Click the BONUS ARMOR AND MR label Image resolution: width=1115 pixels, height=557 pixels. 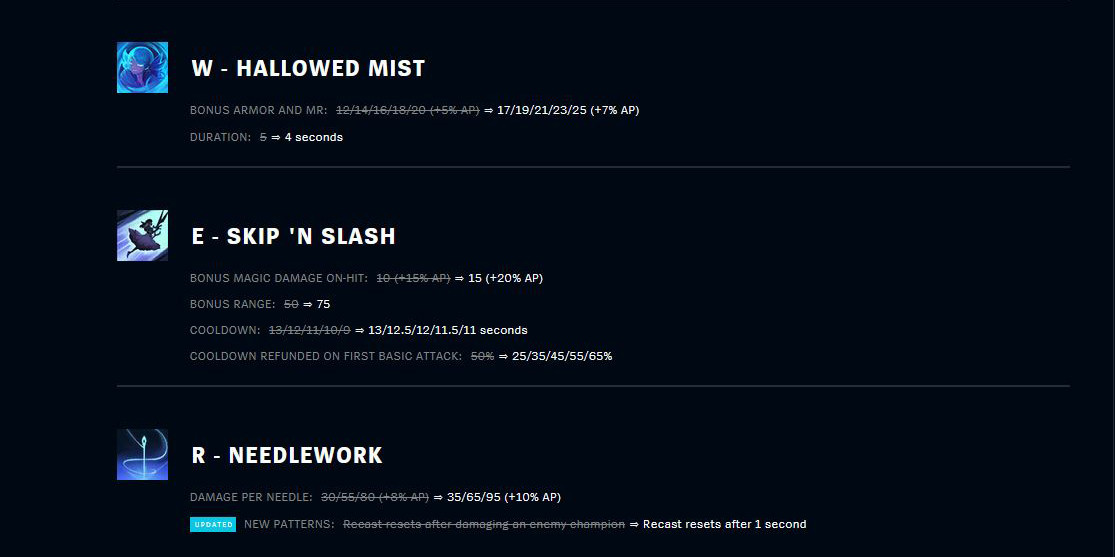pos(259,110)
